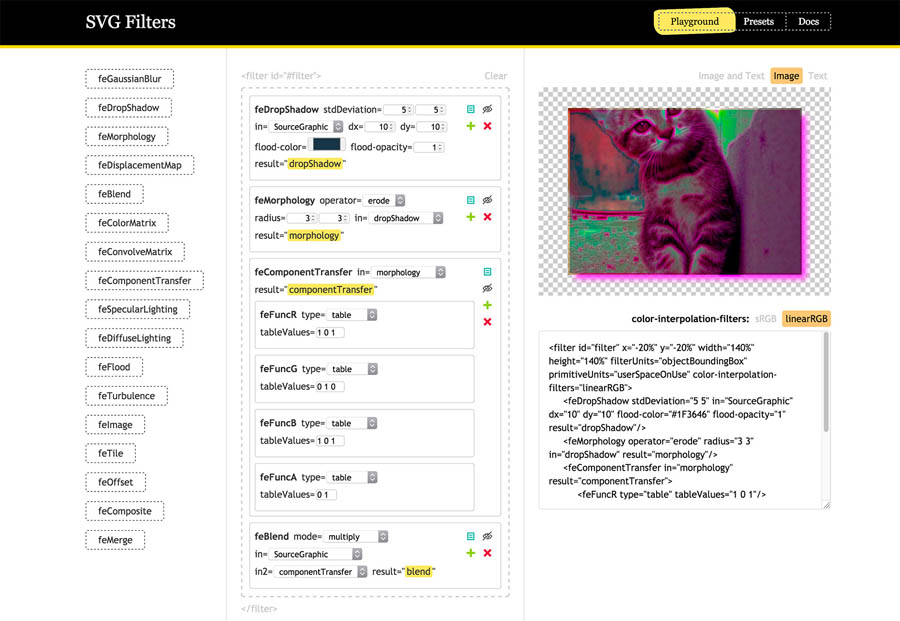Click feComponentTransfer's green plus icon

(x=487, y=305)
